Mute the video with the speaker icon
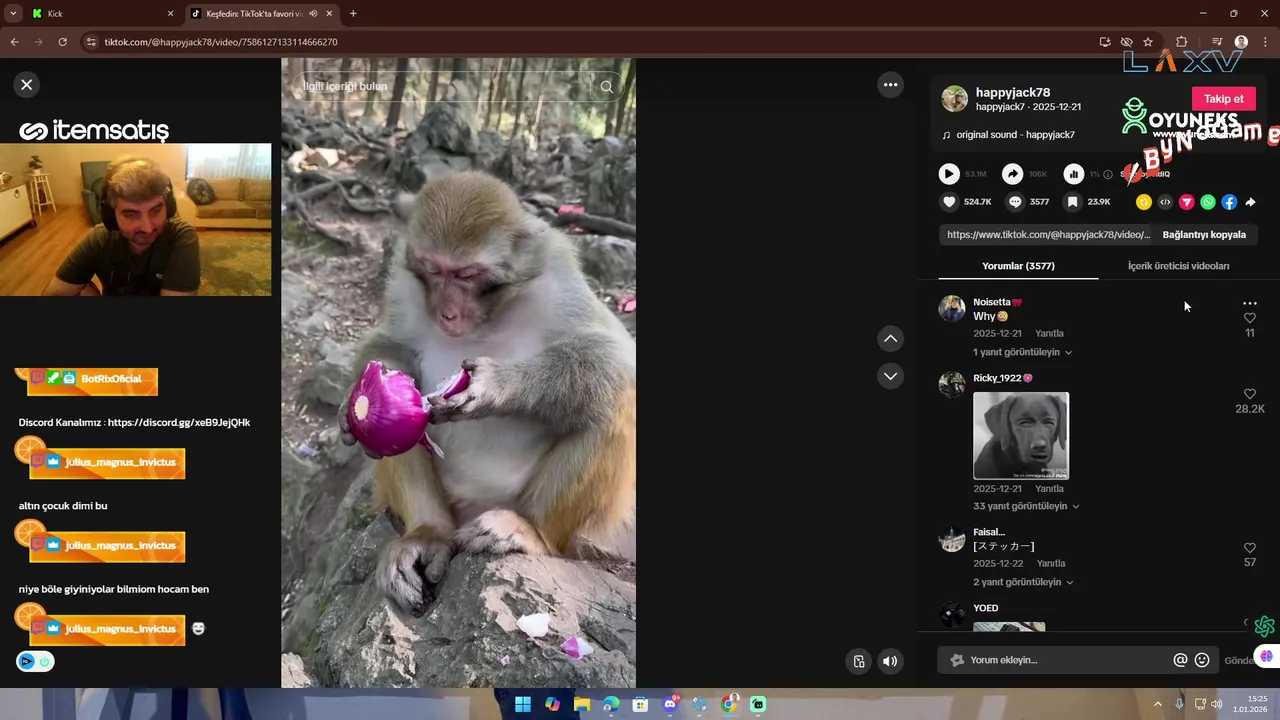Viewport: 1280px width, 720px height. [x=890, y=661]
